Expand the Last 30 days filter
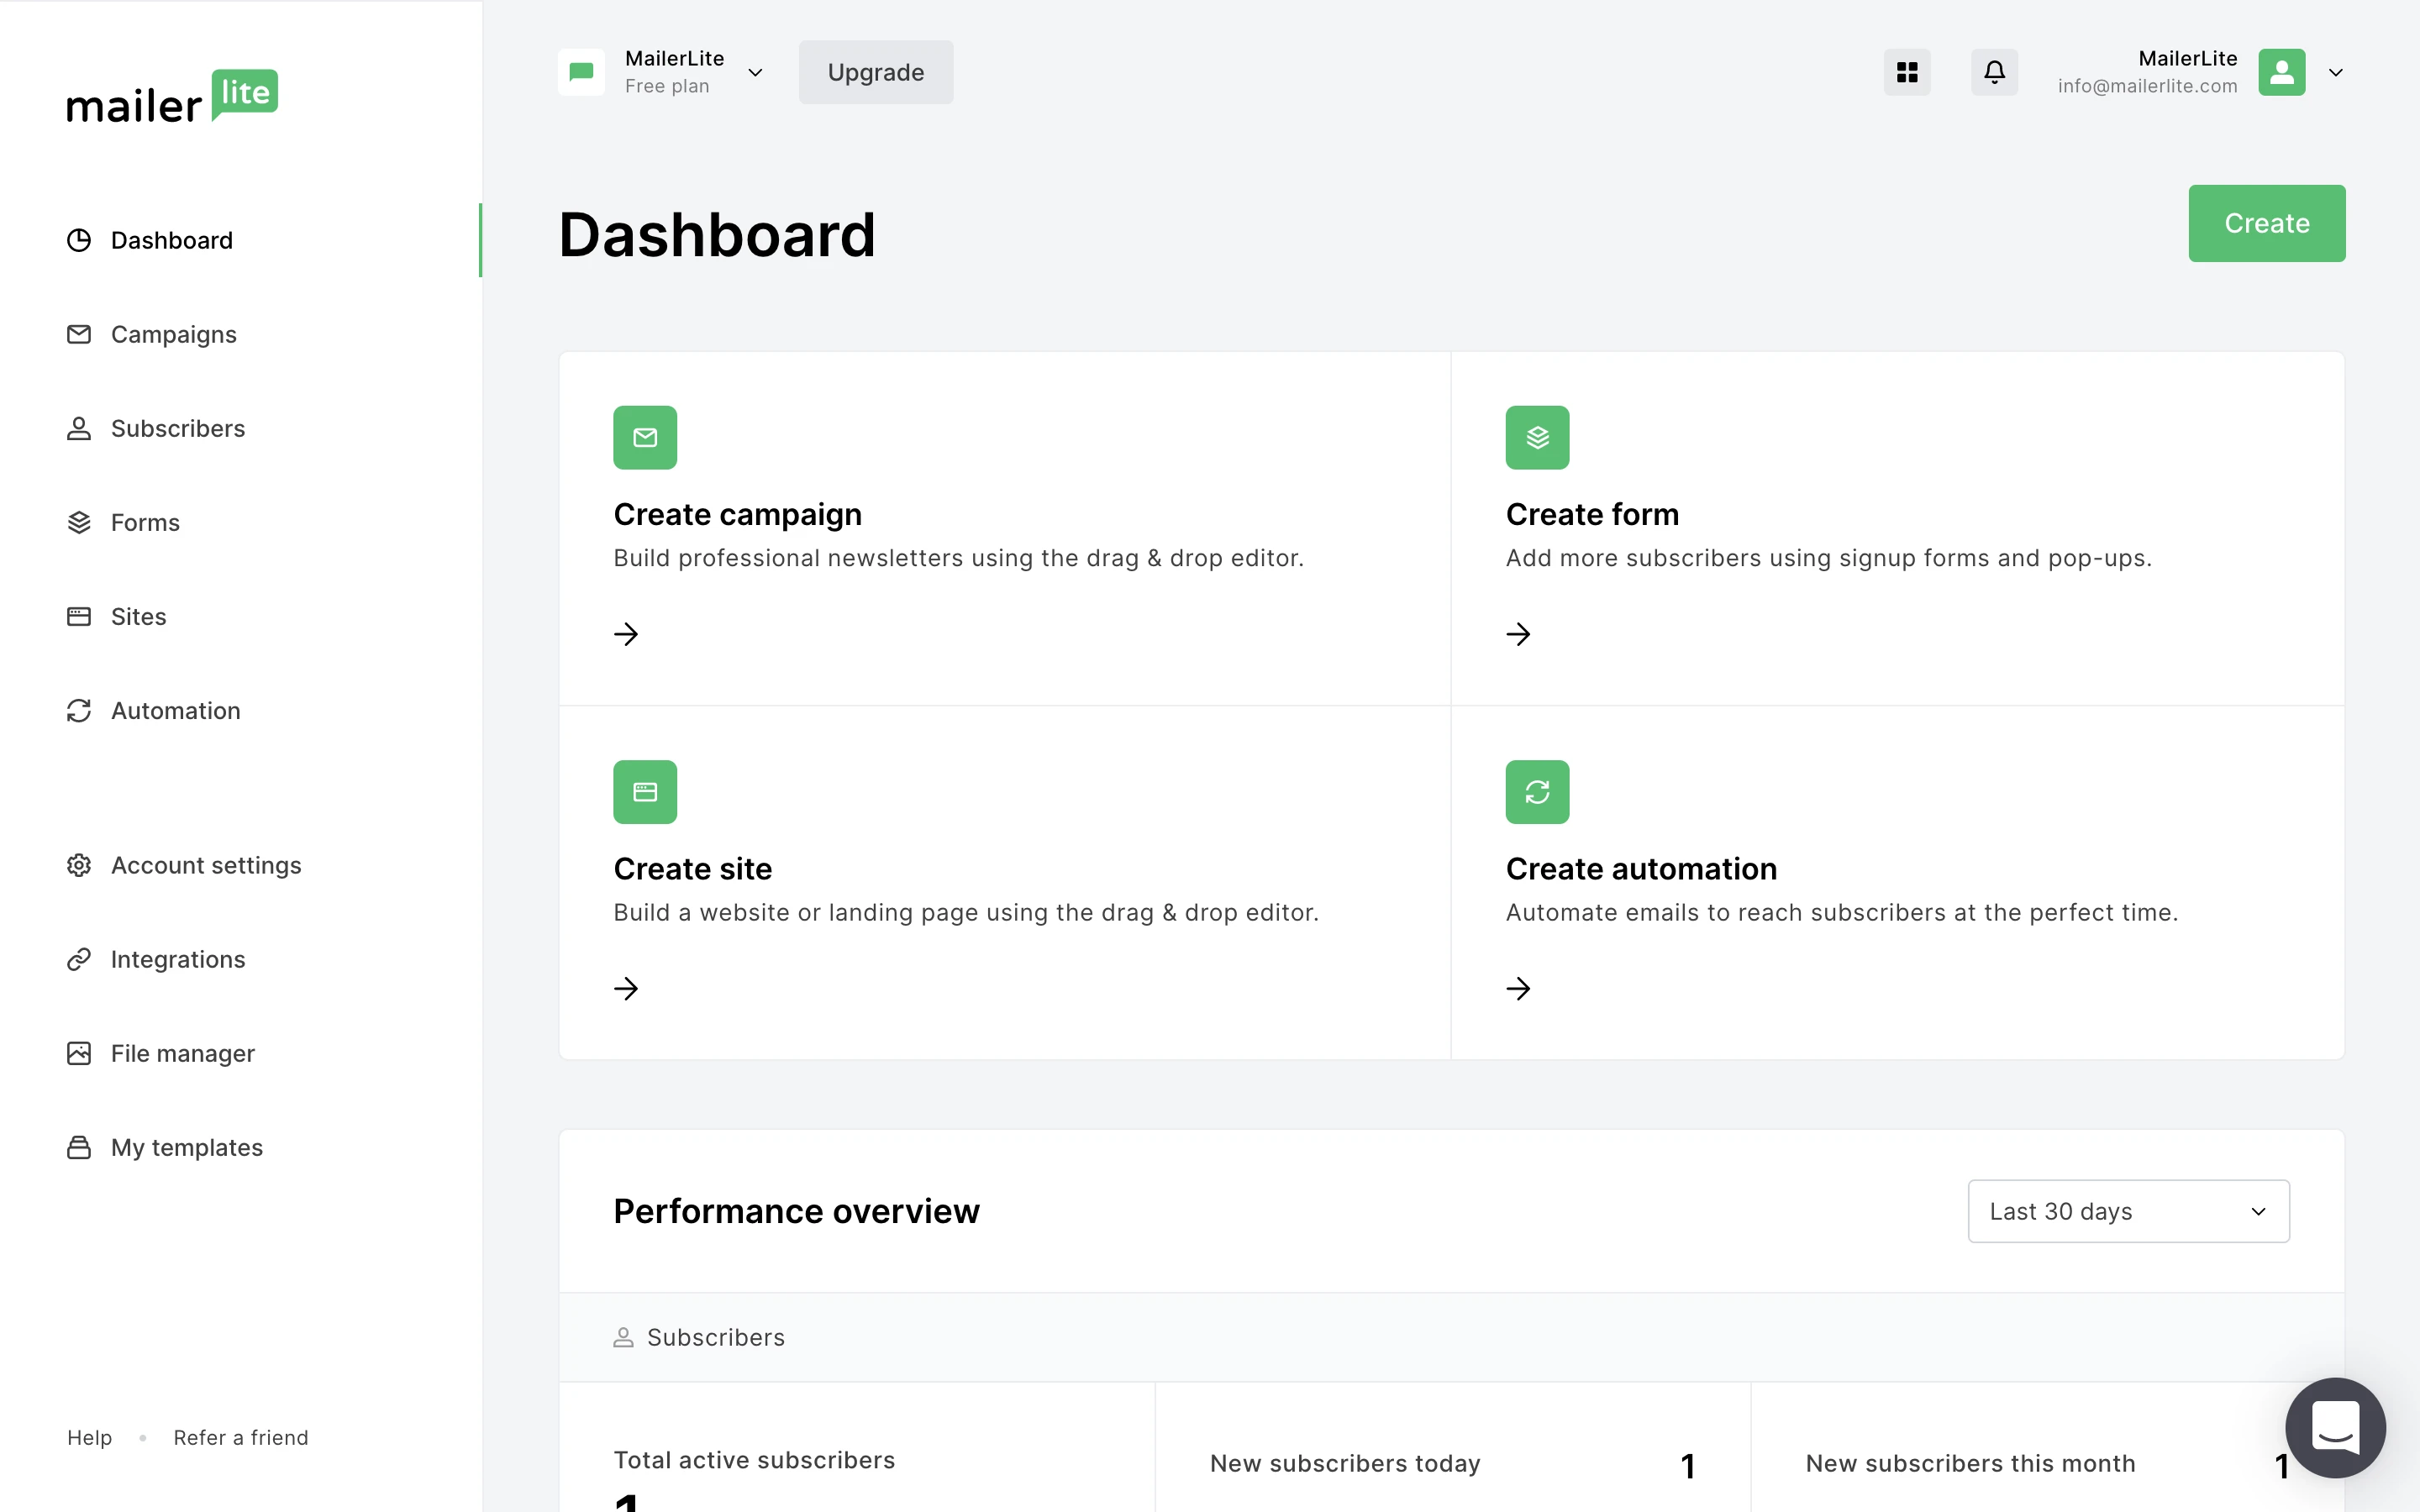Viewport: 2420px width, 1512px height. coord(2128,1209)
